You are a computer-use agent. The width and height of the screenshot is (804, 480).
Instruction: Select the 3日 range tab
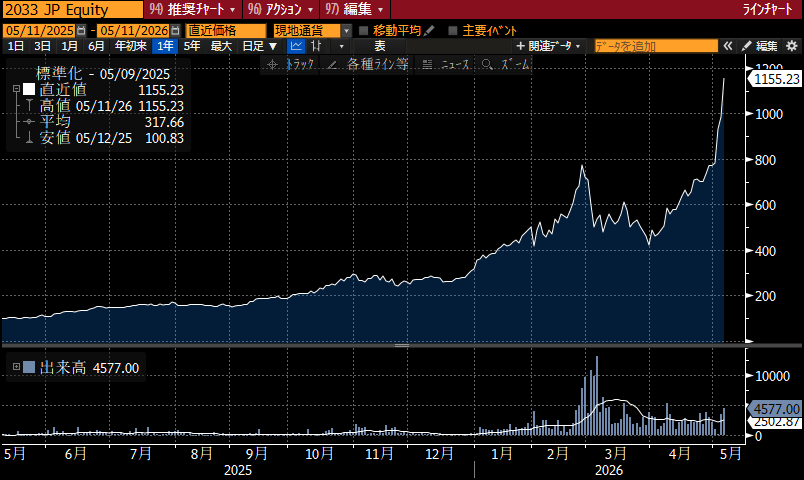click(x=42, y=46)
